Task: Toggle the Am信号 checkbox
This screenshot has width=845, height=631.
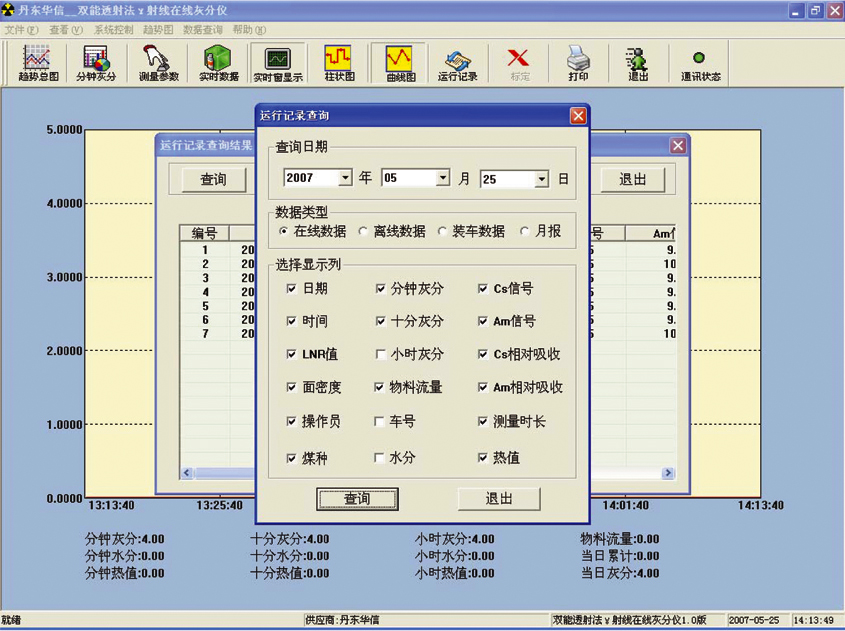Action: pos(483,322)
